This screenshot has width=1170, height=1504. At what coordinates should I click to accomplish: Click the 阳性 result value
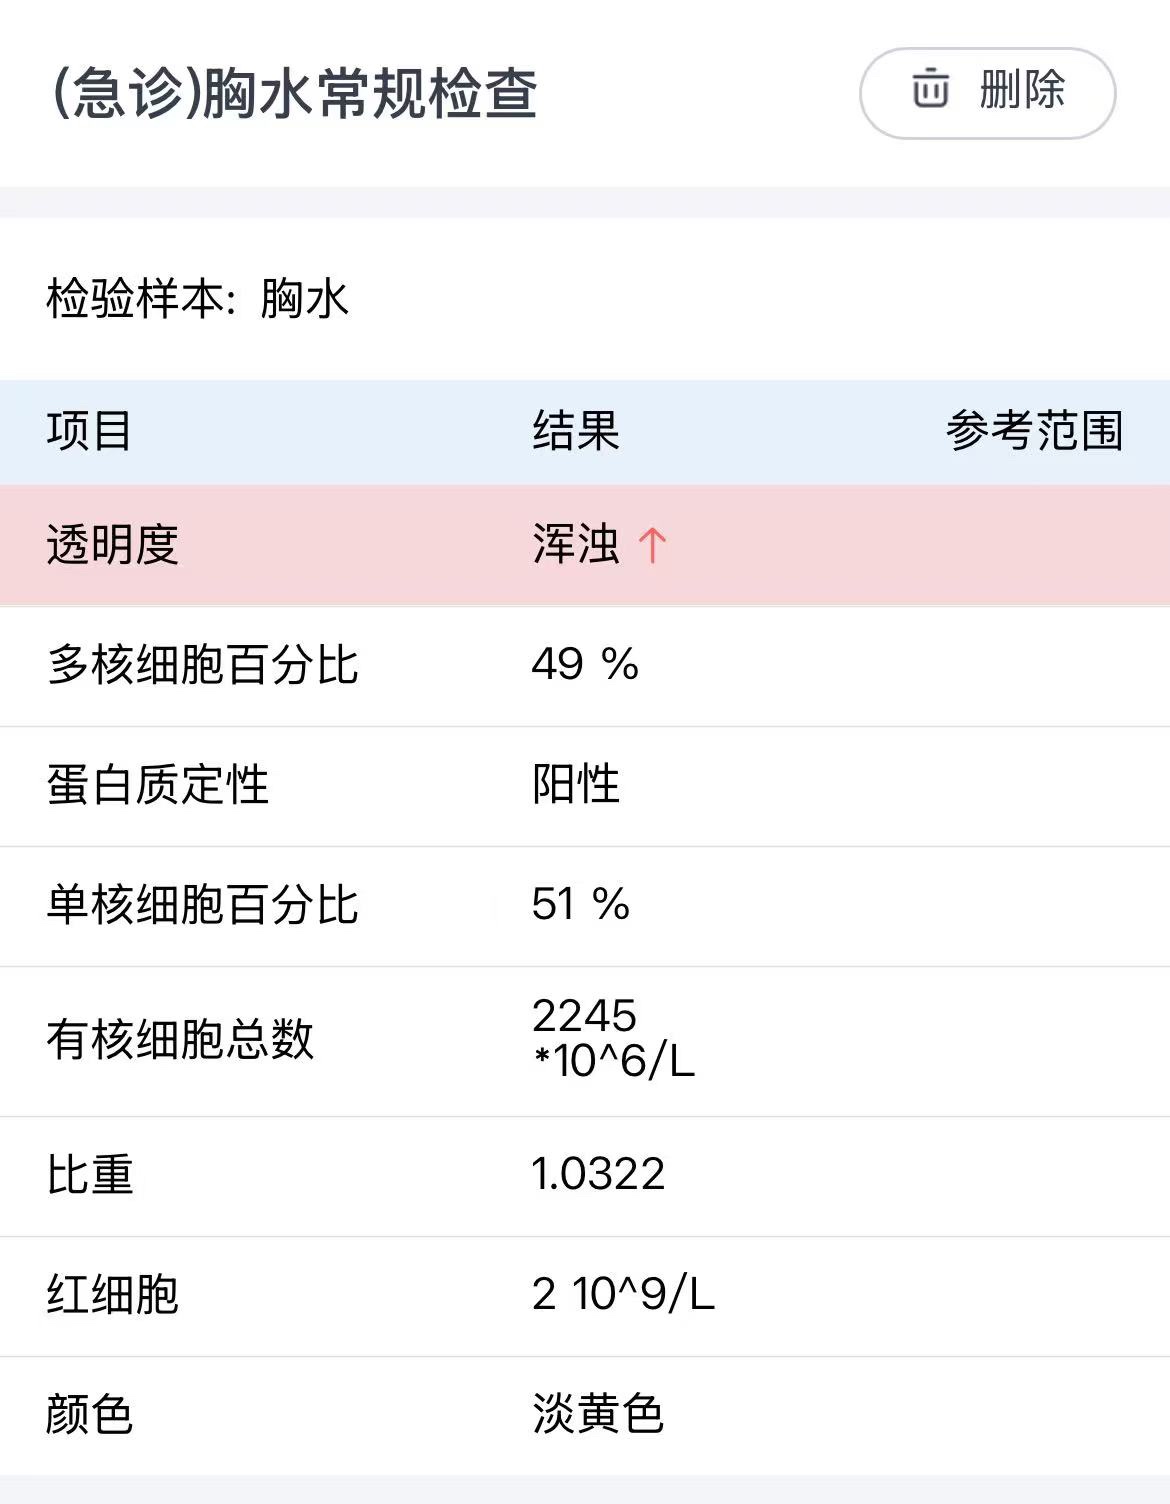pos(576,784)
